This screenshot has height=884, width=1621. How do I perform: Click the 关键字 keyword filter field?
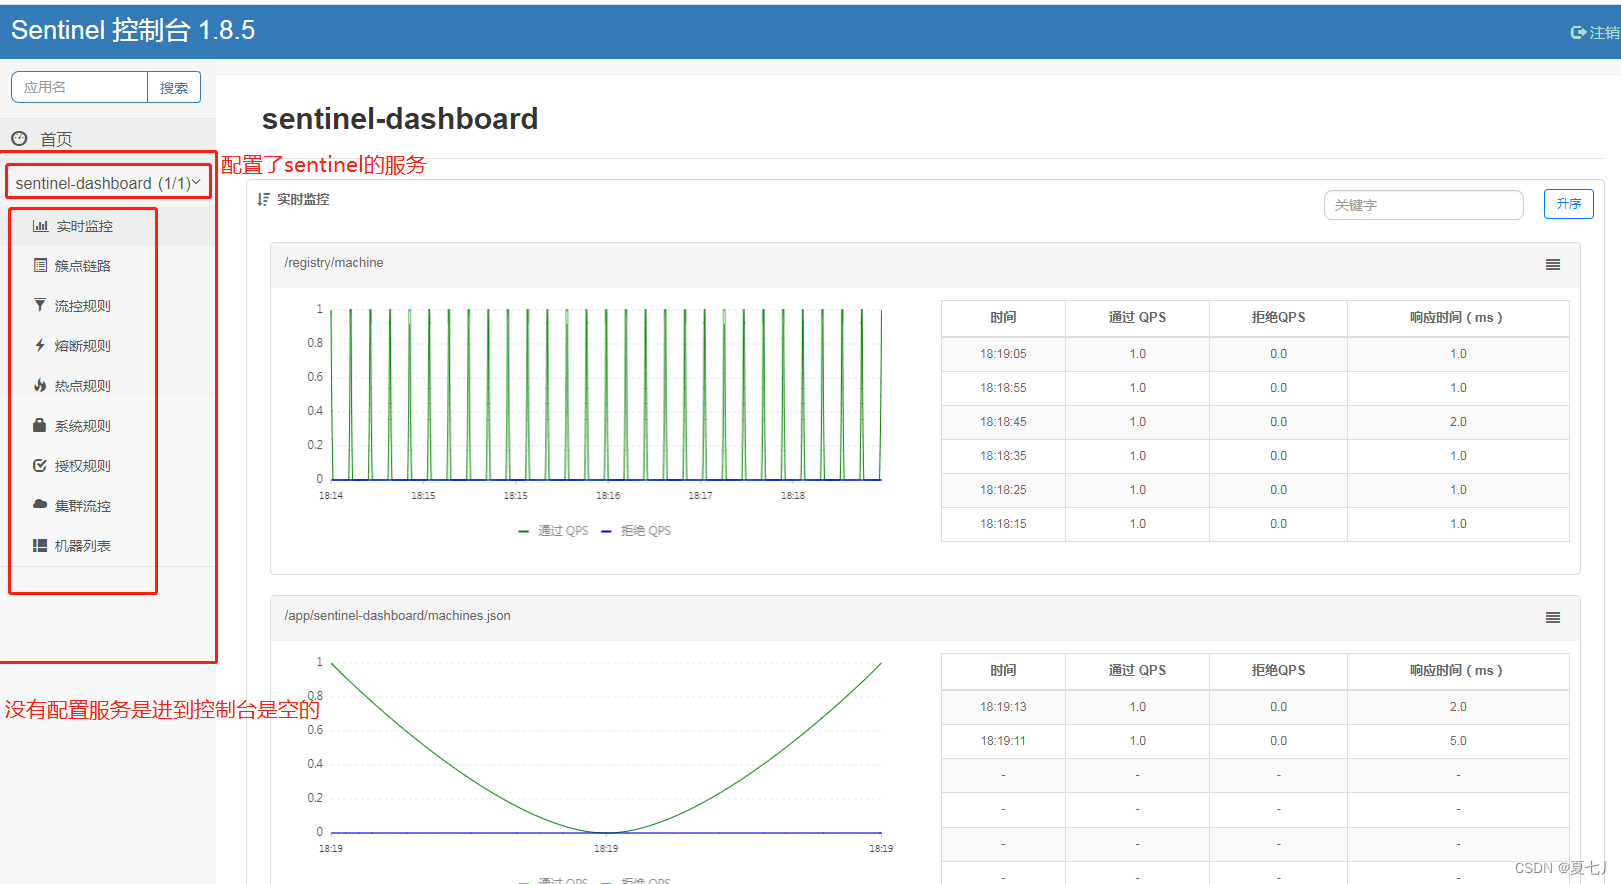[1423, 205]
